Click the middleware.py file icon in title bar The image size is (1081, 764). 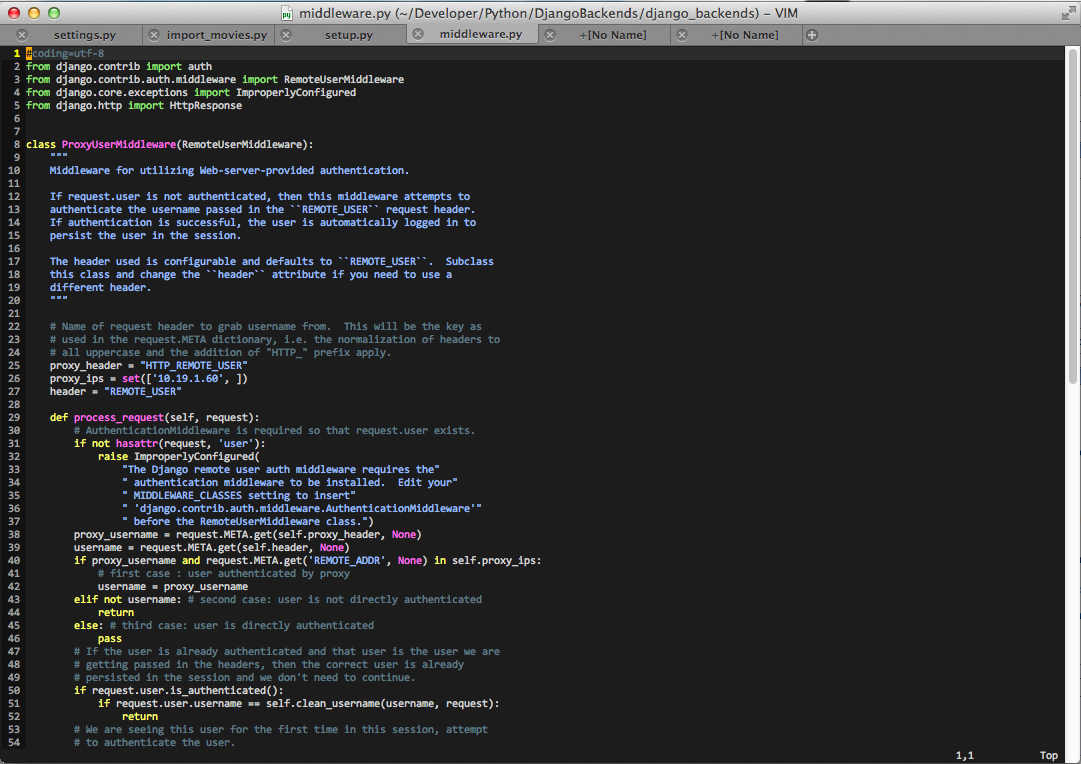click(287, 13)
